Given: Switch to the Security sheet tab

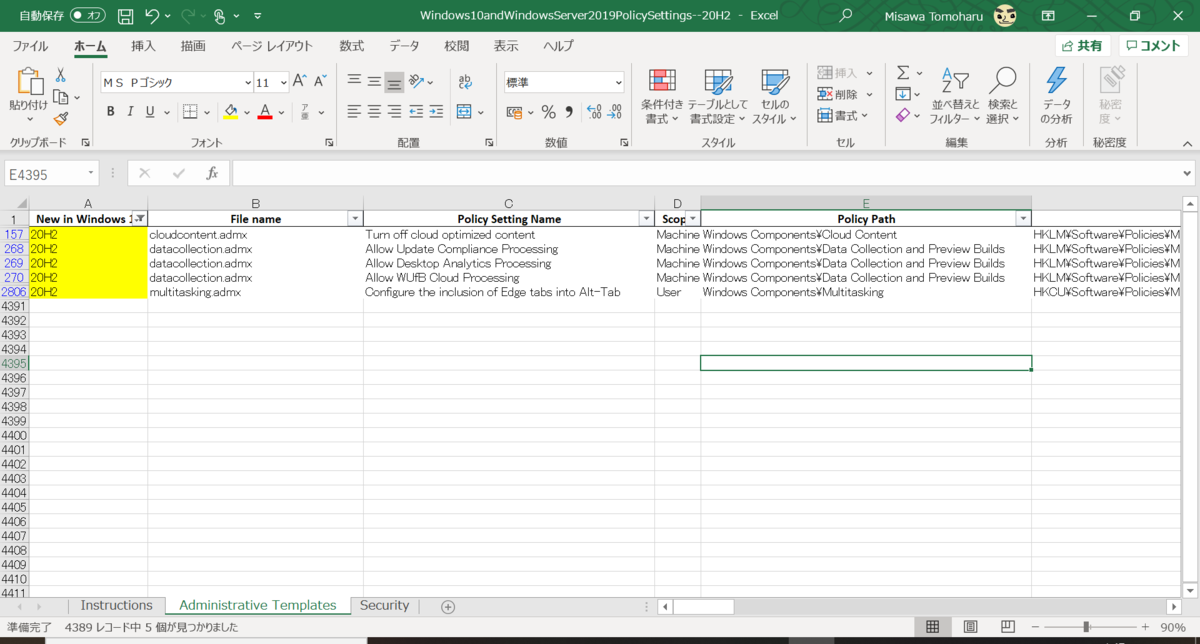Looking at the screenshot, I should pos(385,606).
